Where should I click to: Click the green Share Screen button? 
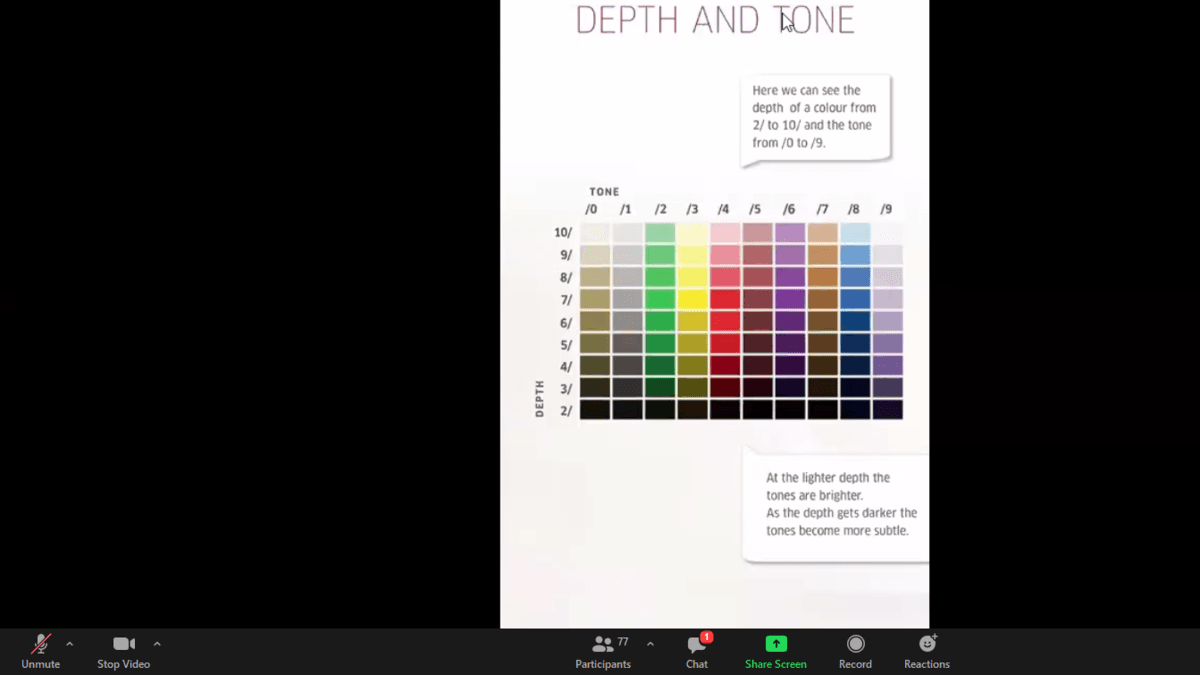pos(776,651)
